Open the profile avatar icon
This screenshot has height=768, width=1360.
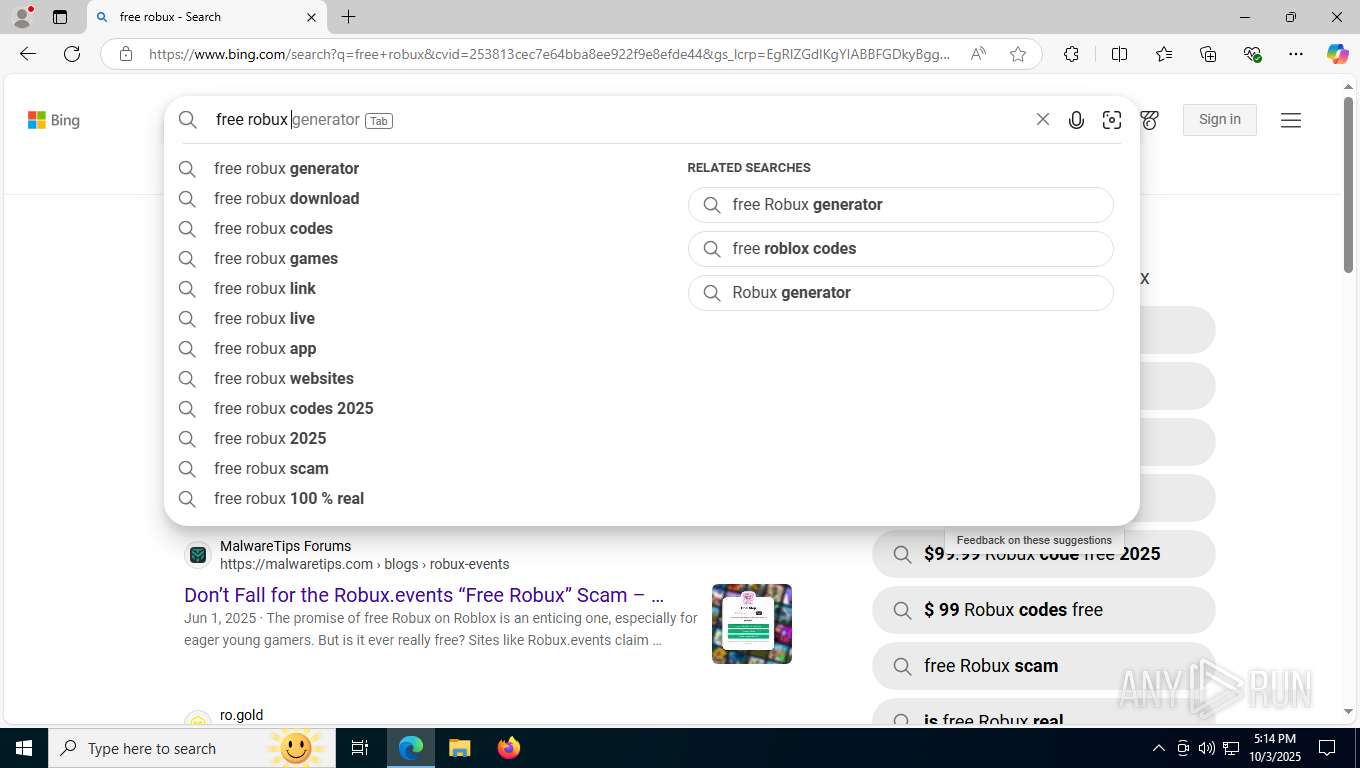[22, 17]
